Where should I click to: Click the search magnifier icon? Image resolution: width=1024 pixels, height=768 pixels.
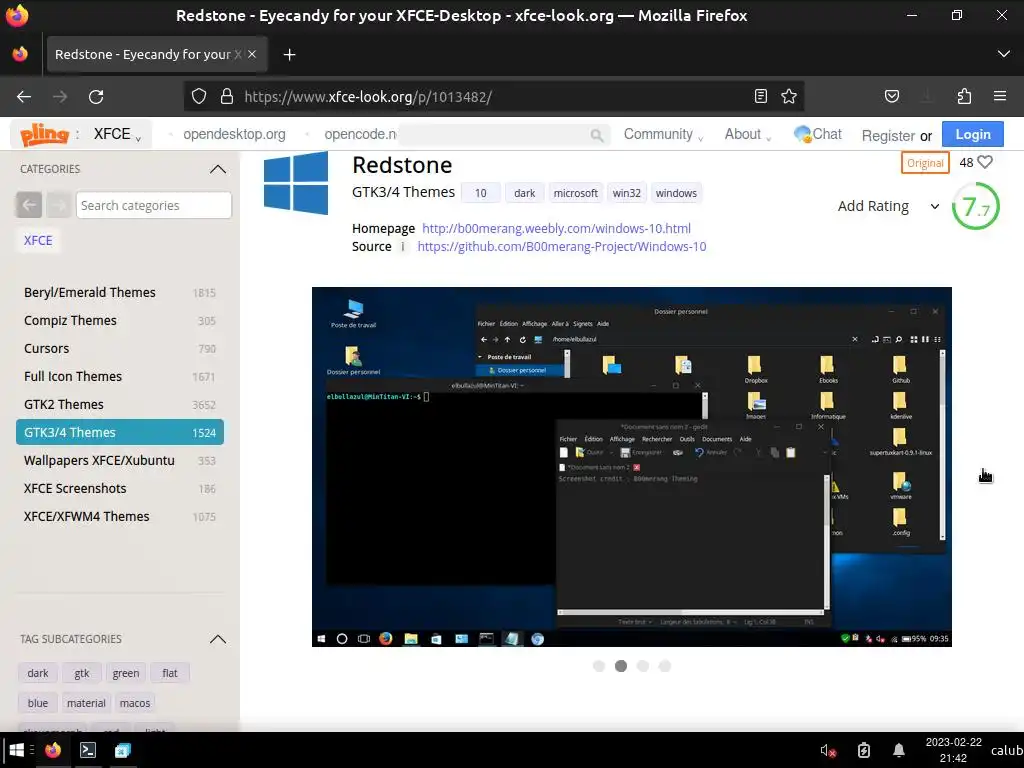(x=596, y=135)
